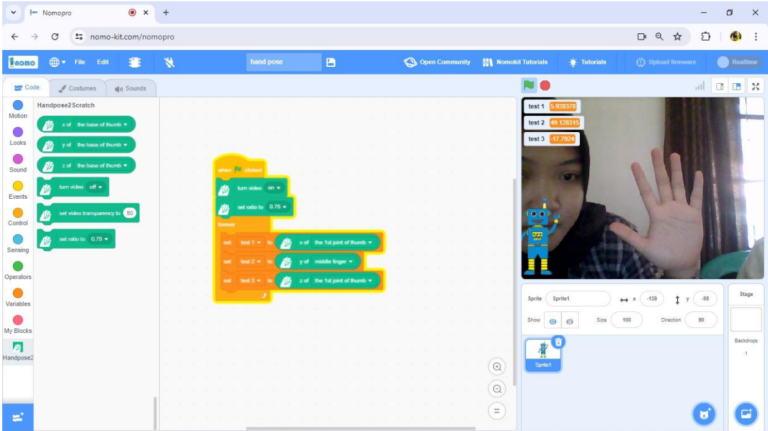
Task: Open the add extension button
Action: [17, 415]
